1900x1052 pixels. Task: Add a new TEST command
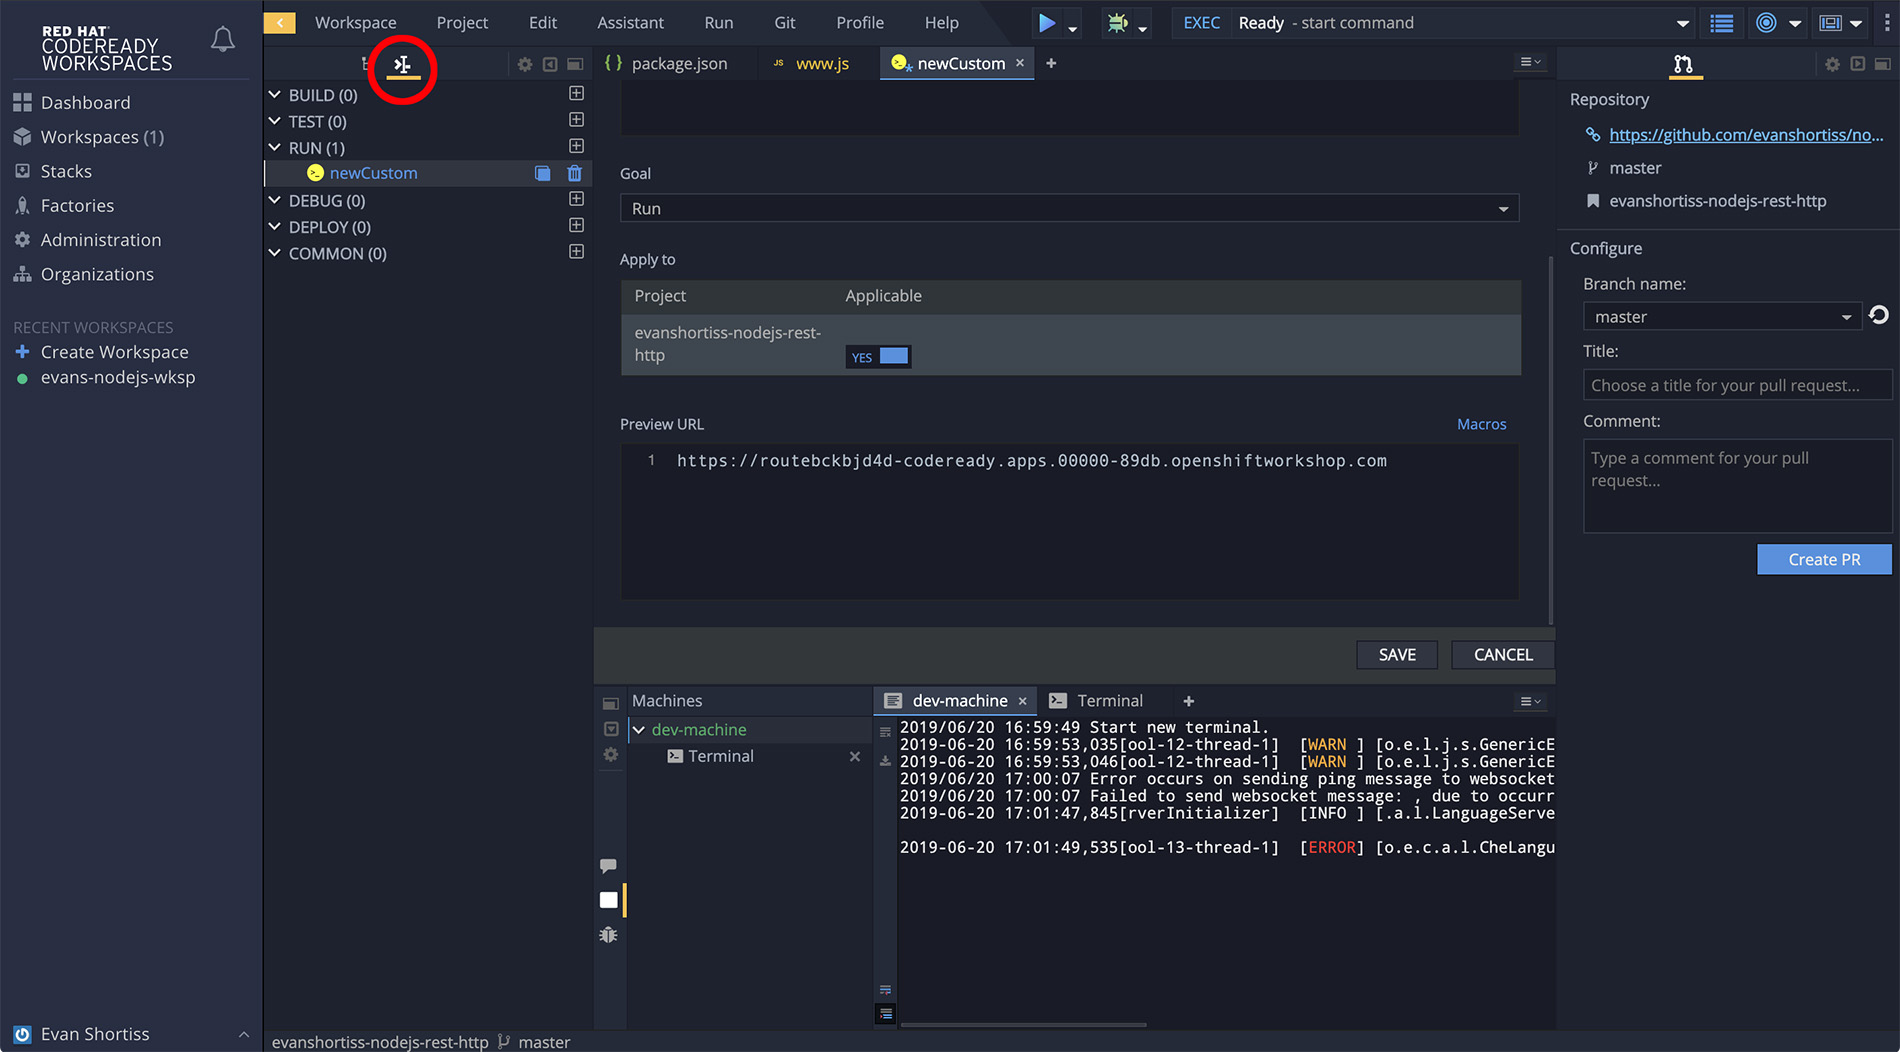[x=576, y=120]
